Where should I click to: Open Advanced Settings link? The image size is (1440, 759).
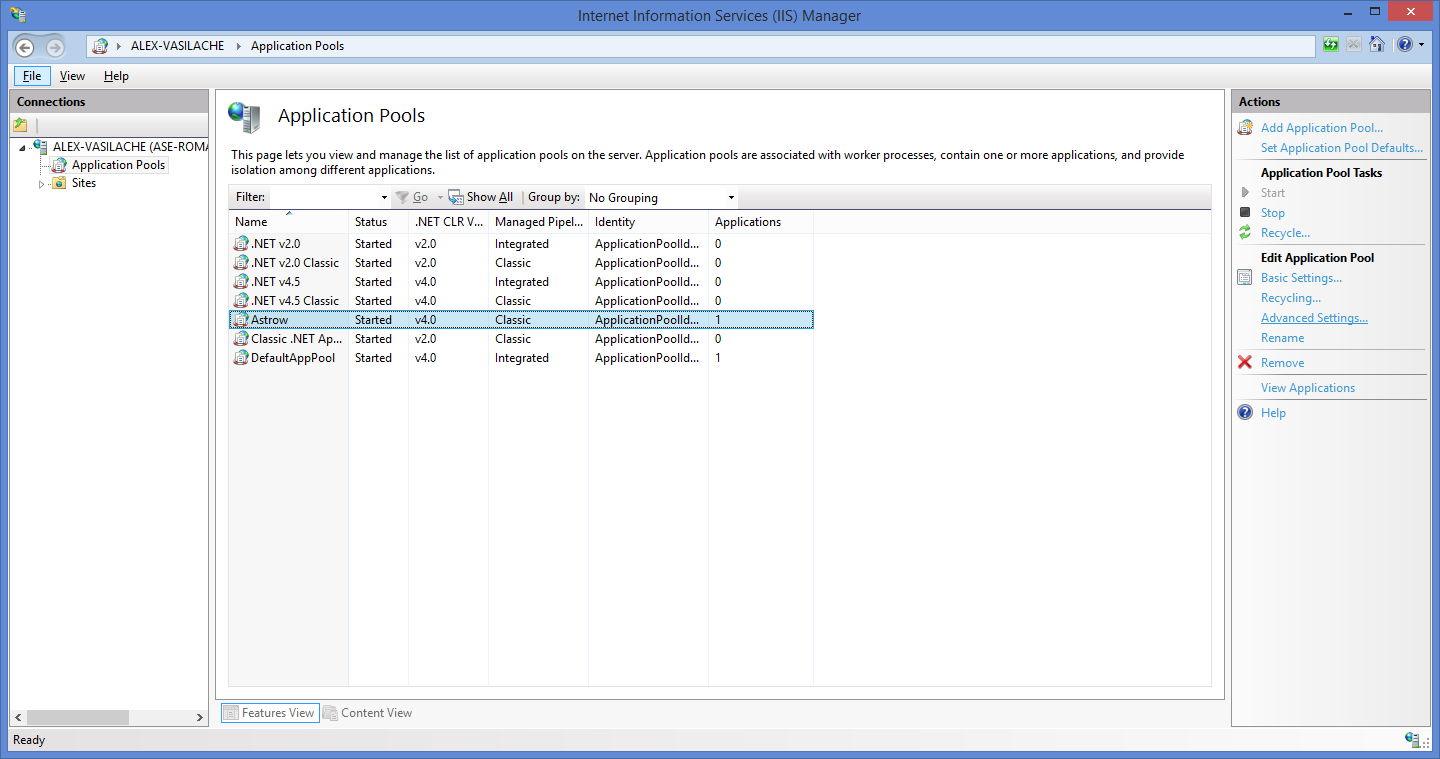click(1313, 318)
